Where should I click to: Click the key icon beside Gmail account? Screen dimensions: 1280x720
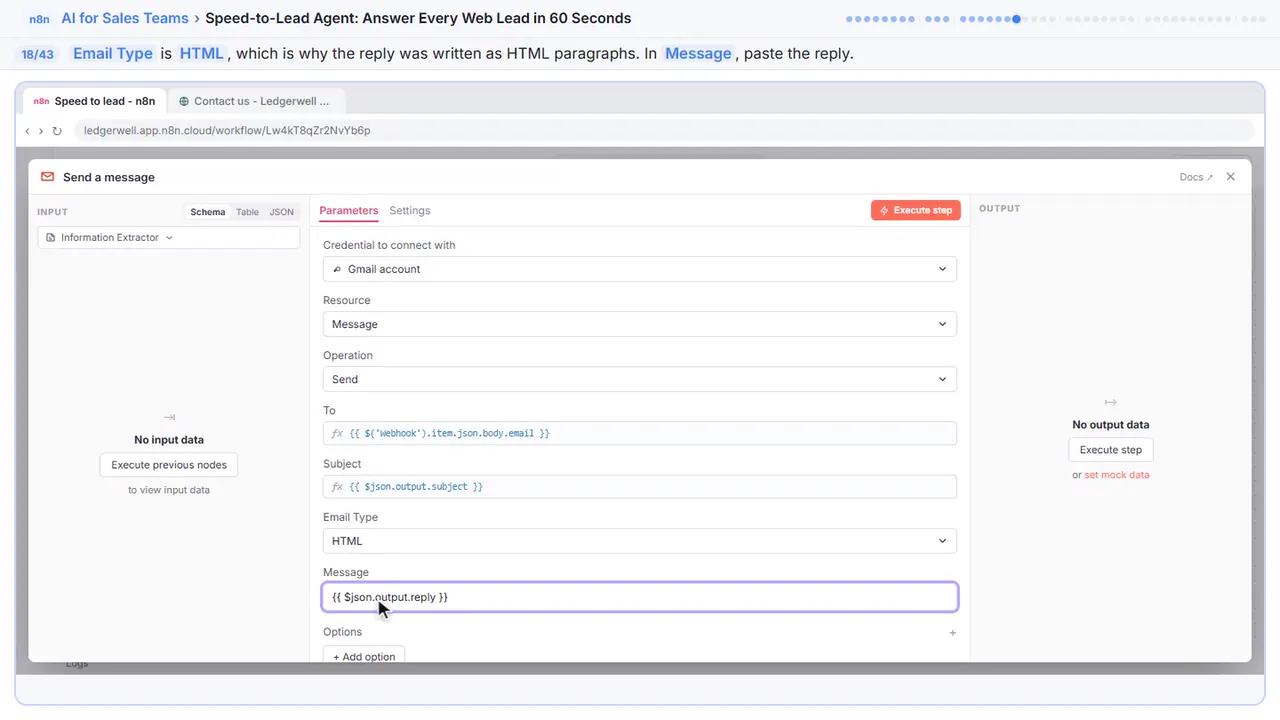click(337, 269)
